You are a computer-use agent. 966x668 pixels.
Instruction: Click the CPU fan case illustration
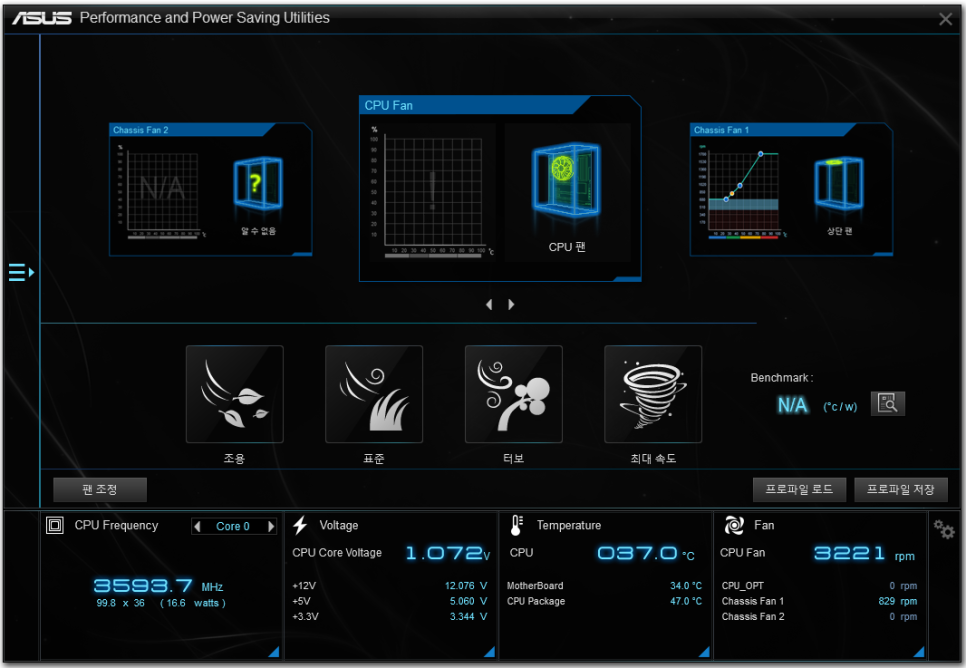point(567,180)
